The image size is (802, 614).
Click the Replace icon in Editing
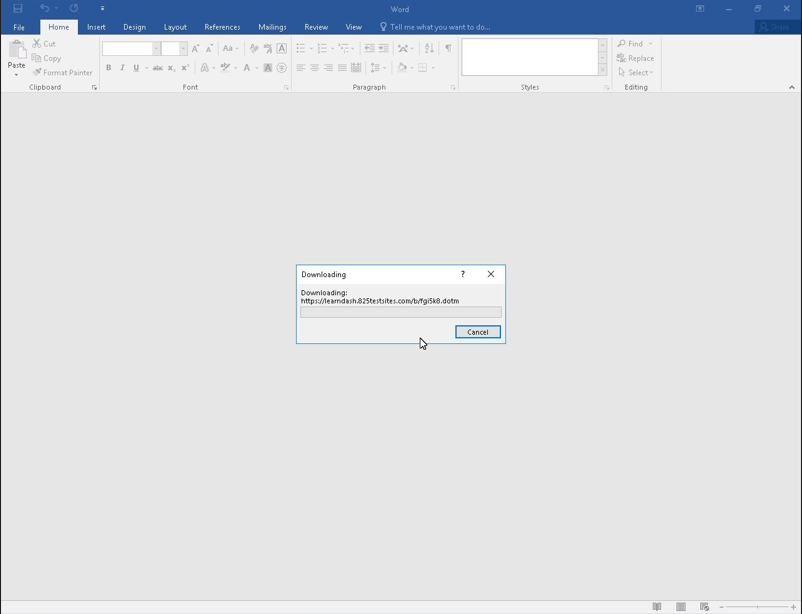tap(622, 58)
